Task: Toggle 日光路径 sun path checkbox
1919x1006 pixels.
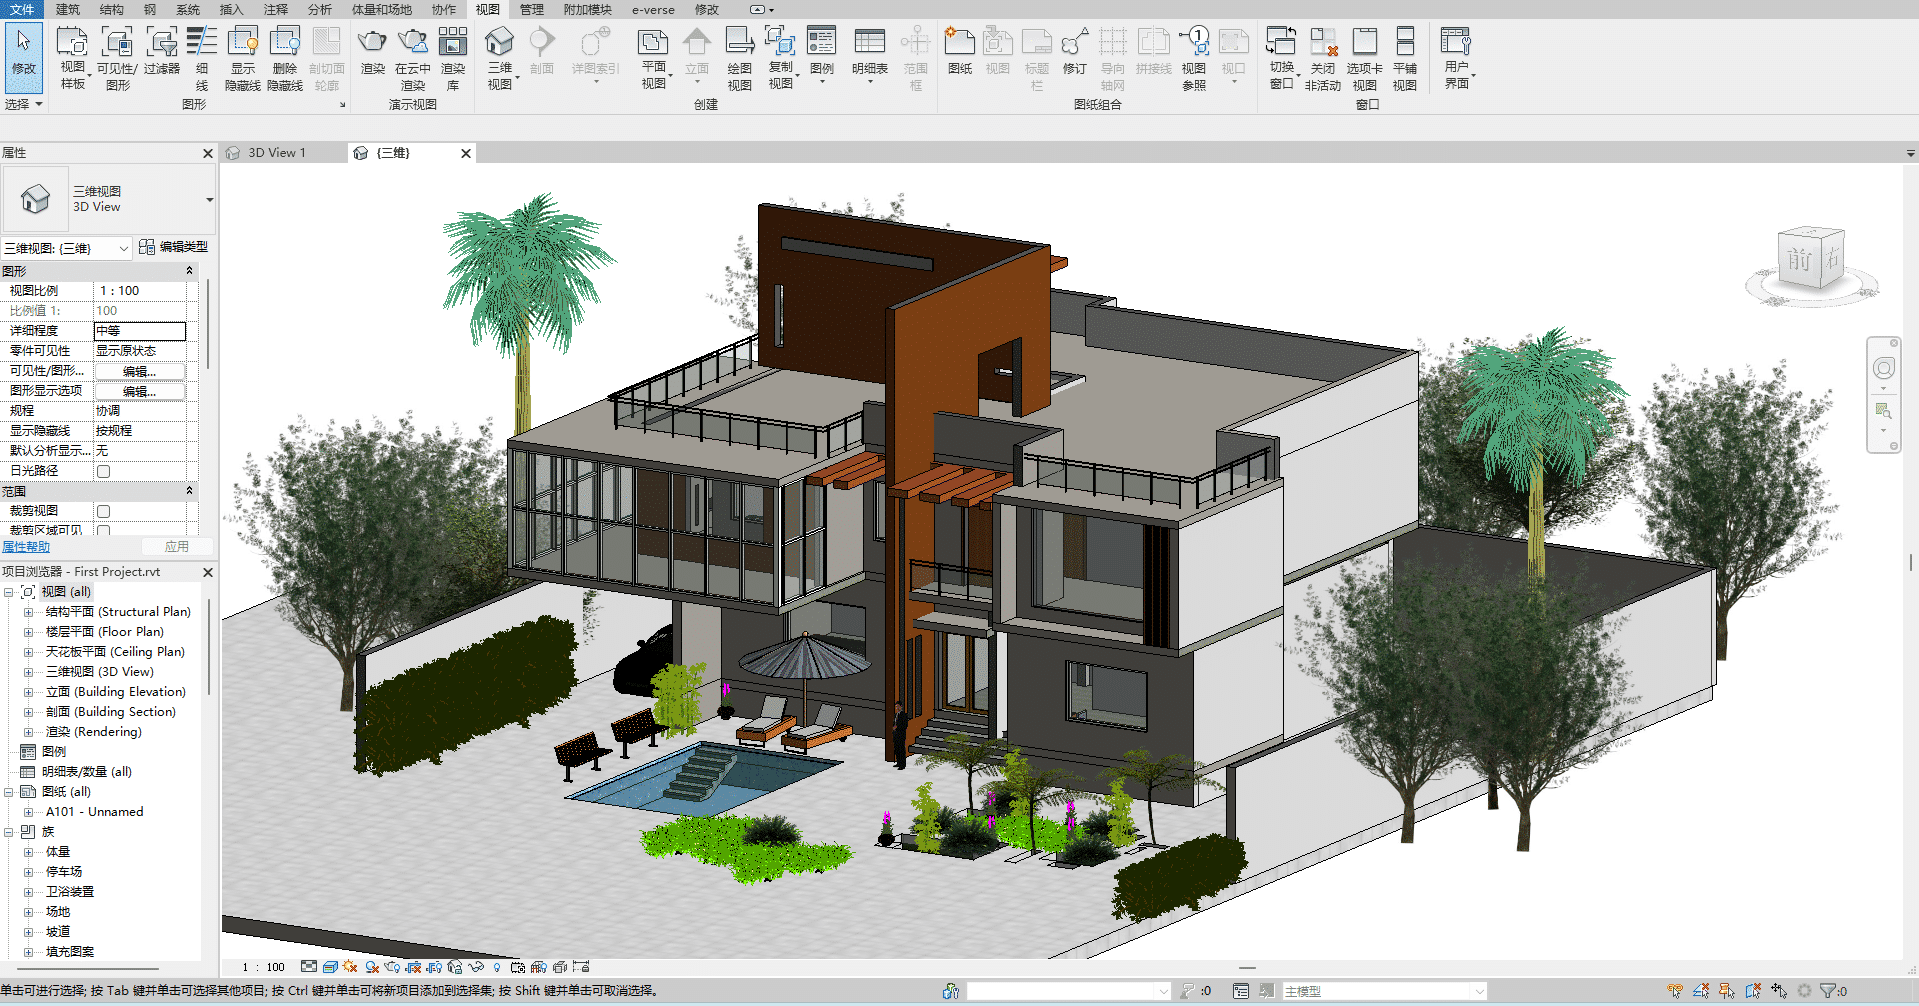Action: tap(103, 471)
